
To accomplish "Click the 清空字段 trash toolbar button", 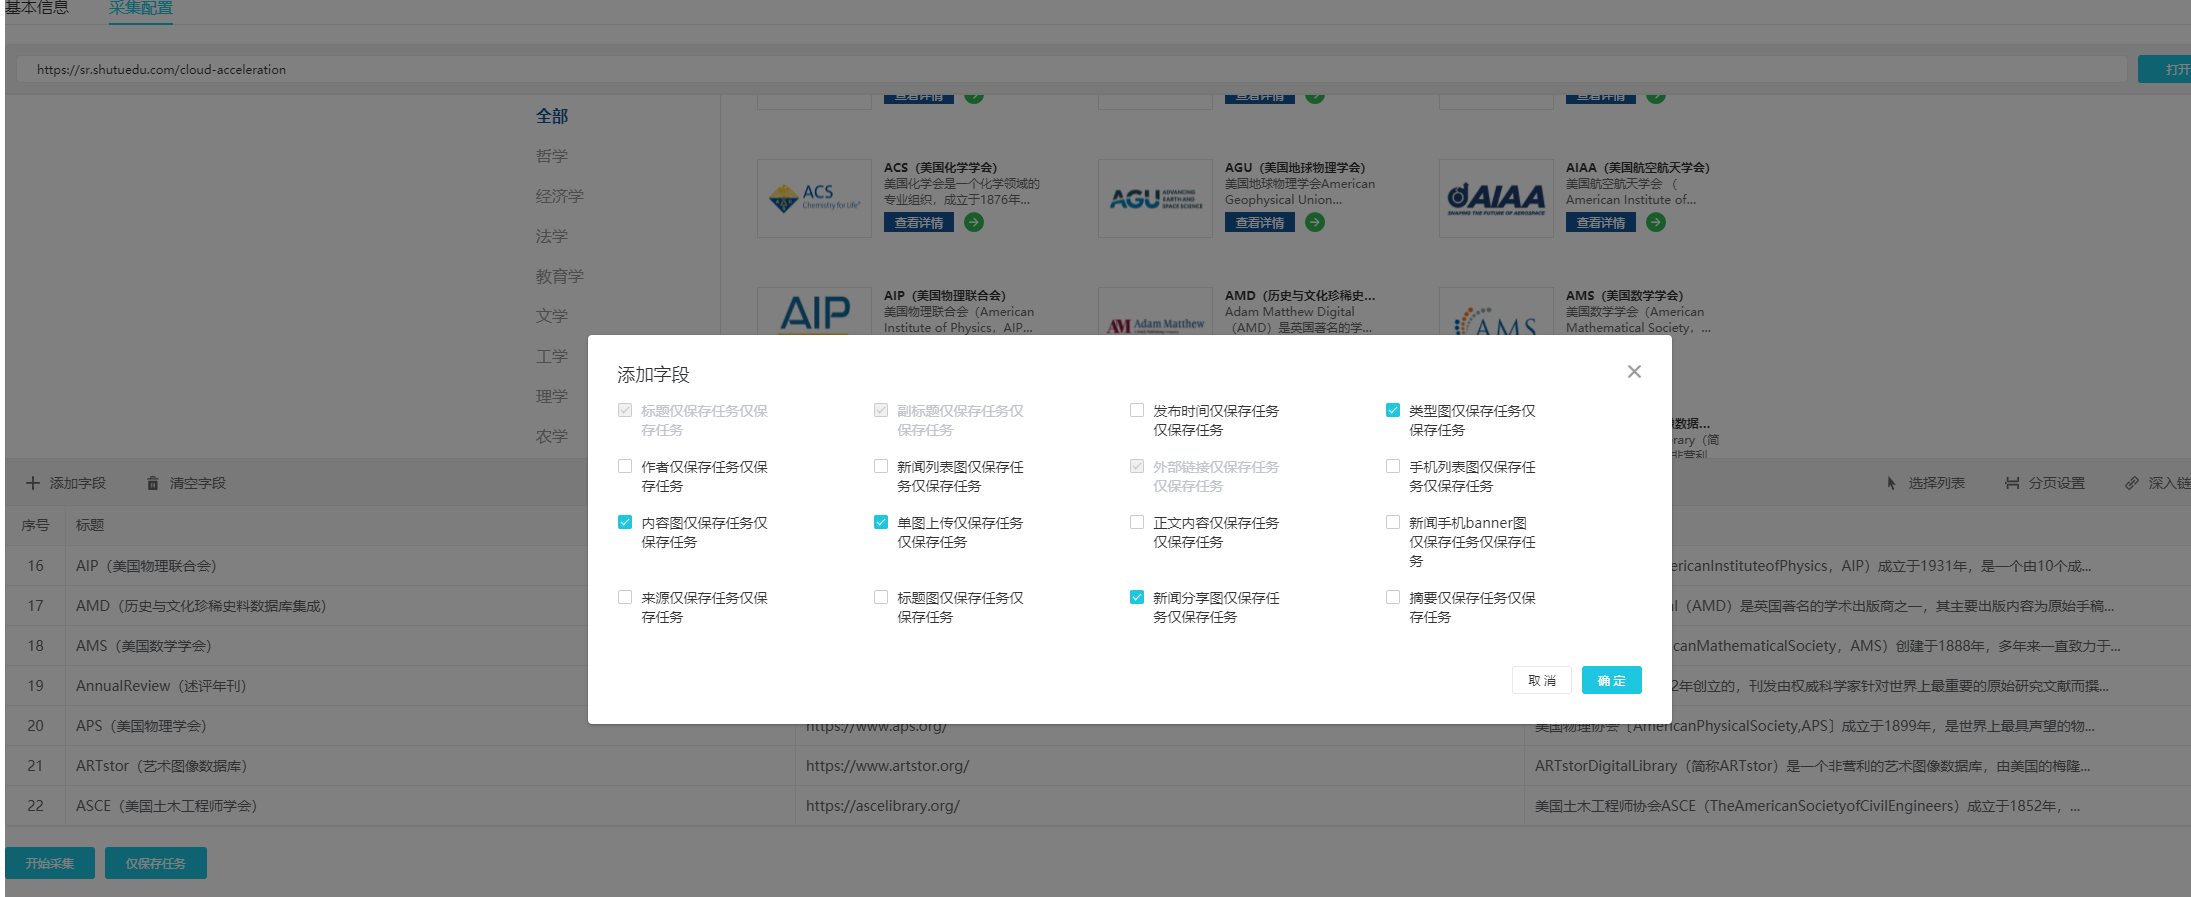I will point(186,483).
